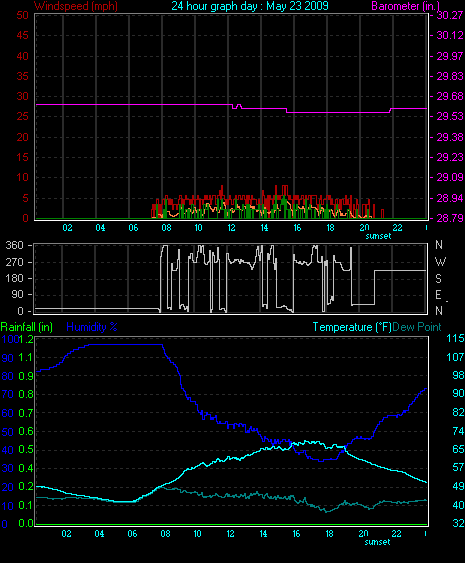Click the barometer value 30.12
The image size is (465, 563).
(x=450, y=35)
